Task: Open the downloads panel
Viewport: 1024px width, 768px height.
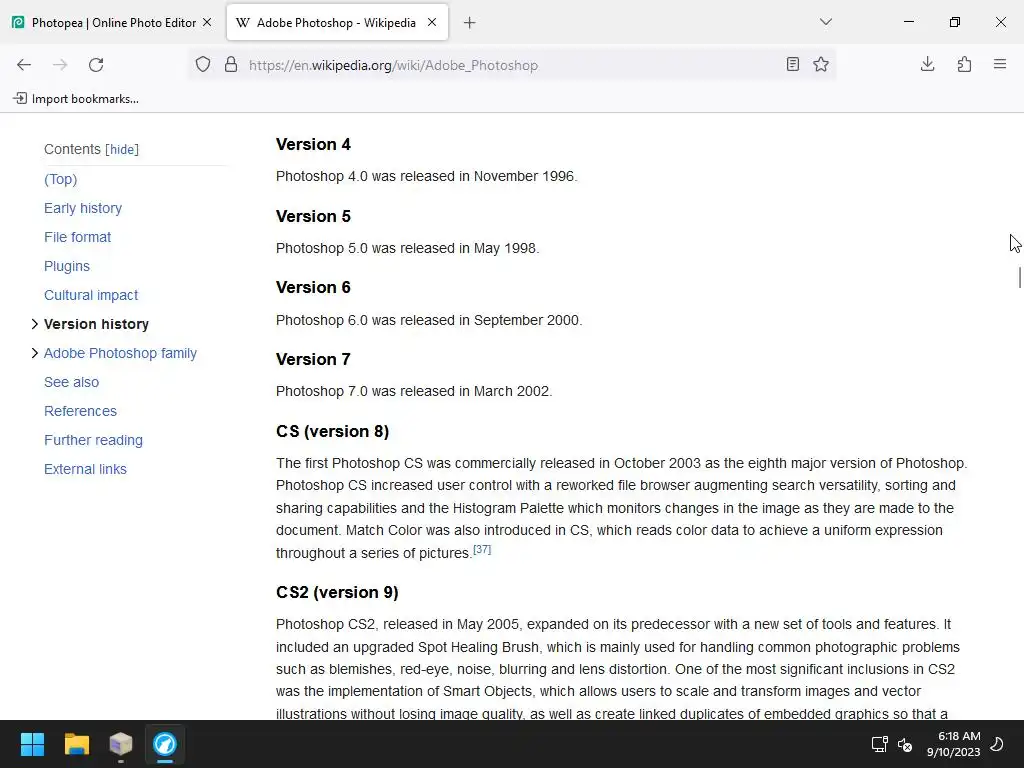Action: pos(927,64)
